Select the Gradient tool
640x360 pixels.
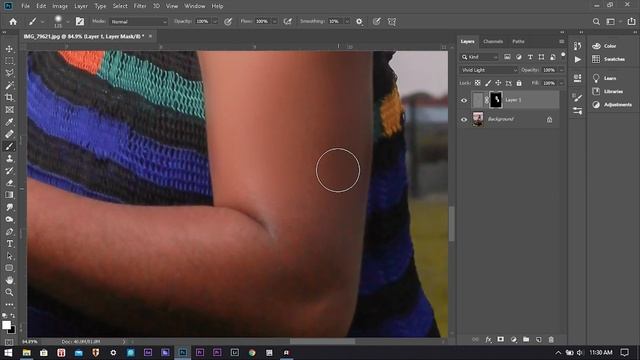tap(9, 195)
